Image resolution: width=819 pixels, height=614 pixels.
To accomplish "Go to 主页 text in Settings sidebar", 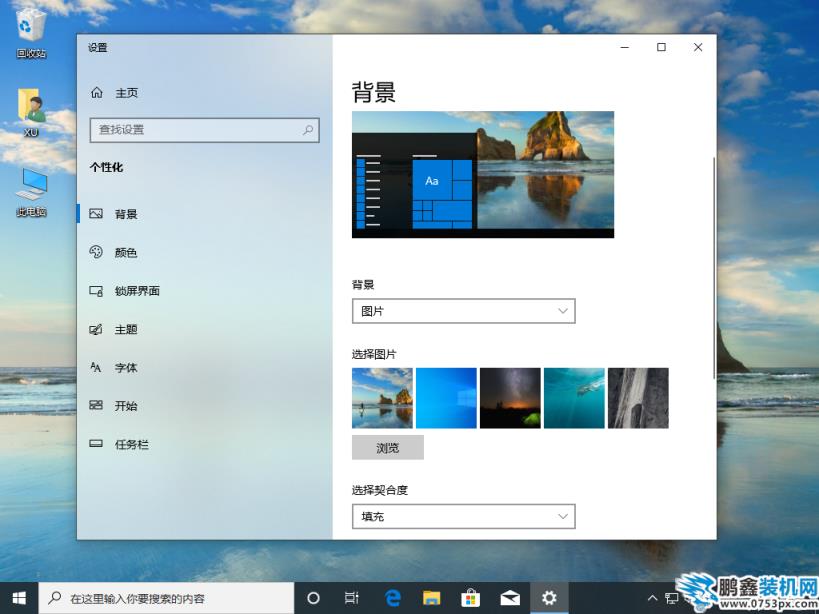I will (126, 93).
